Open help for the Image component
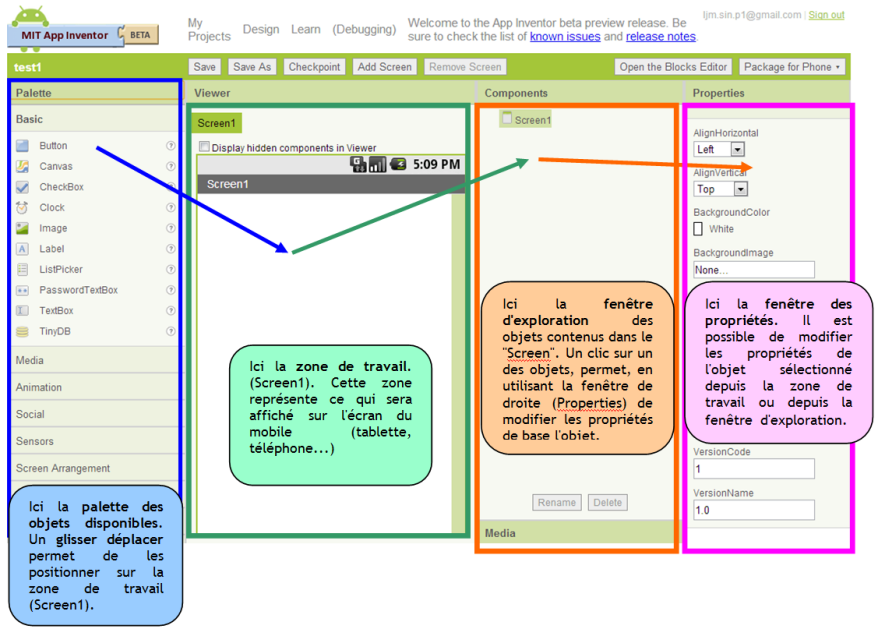 [x=171, y=229]
